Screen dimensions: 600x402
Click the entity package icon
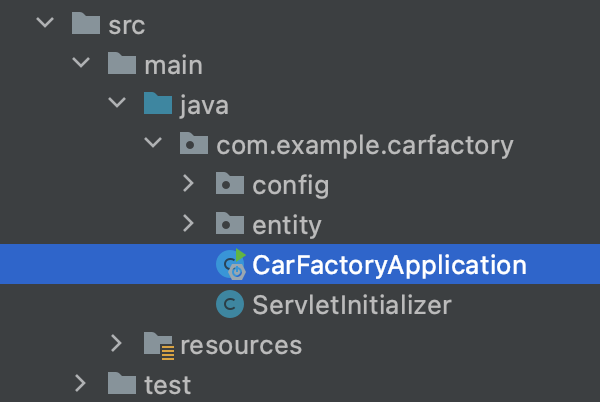[x=230, y=223]
